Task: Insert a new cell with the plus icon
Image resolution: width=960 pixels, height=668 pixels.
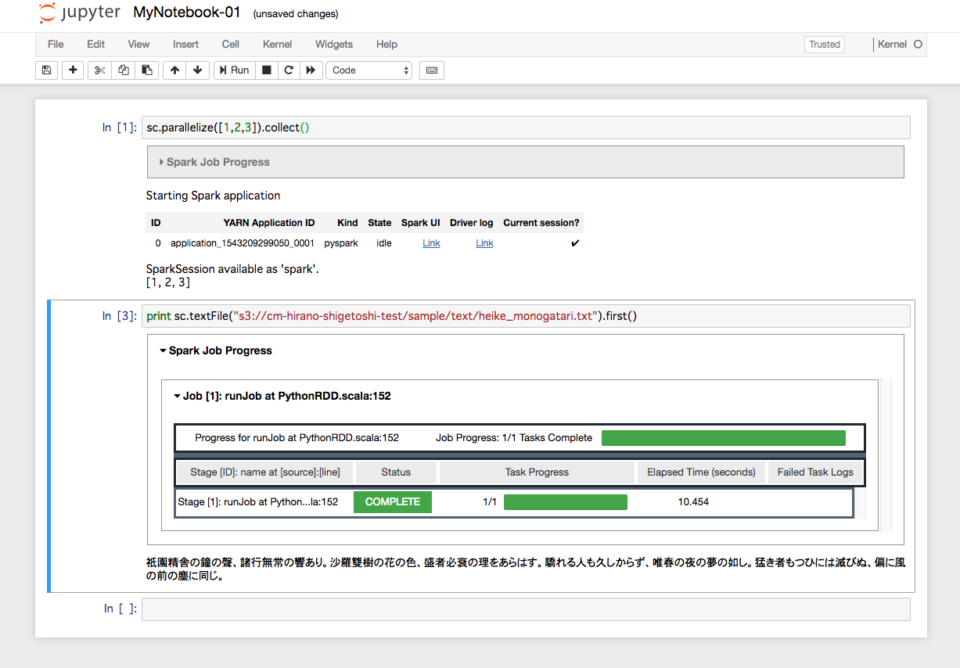Action: (x=71, y=70)
